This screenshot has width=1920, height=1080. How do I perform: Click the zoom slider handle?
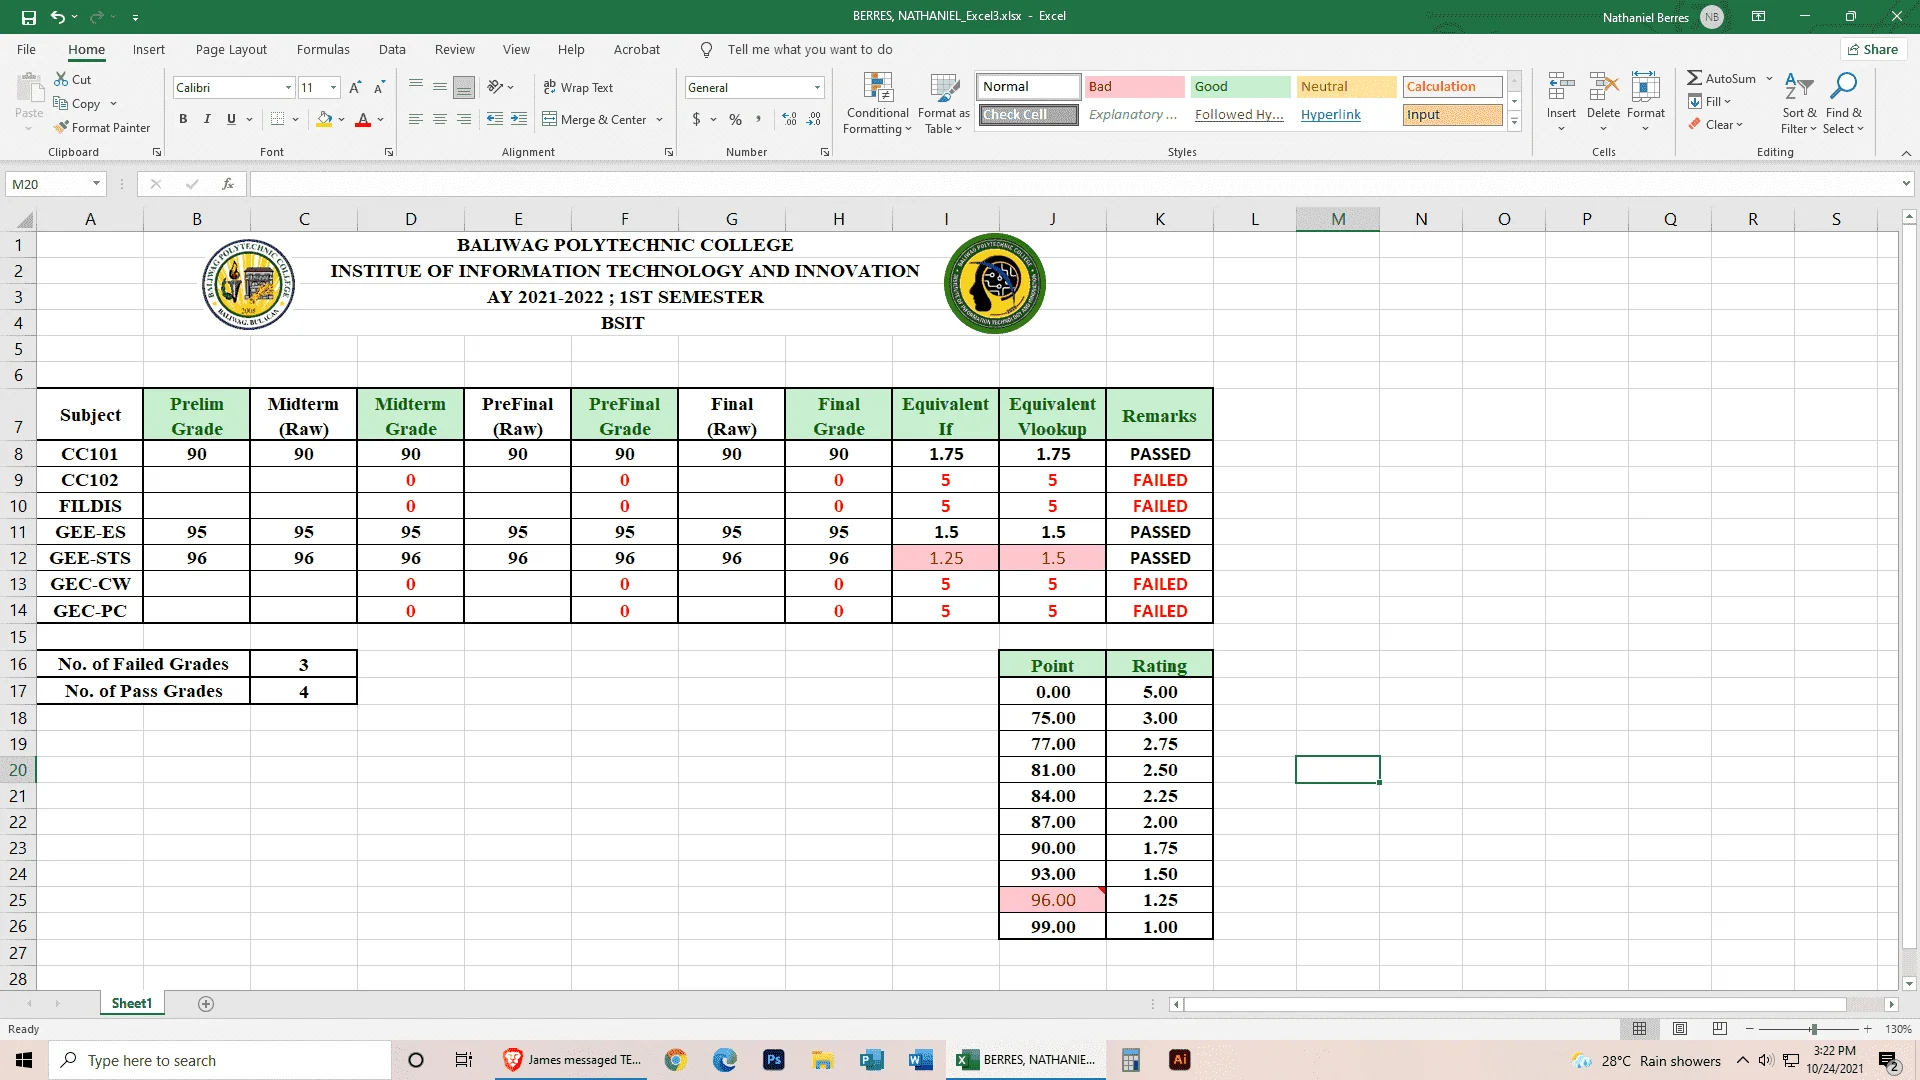pyautogui.click(x=1813, y=1029)
